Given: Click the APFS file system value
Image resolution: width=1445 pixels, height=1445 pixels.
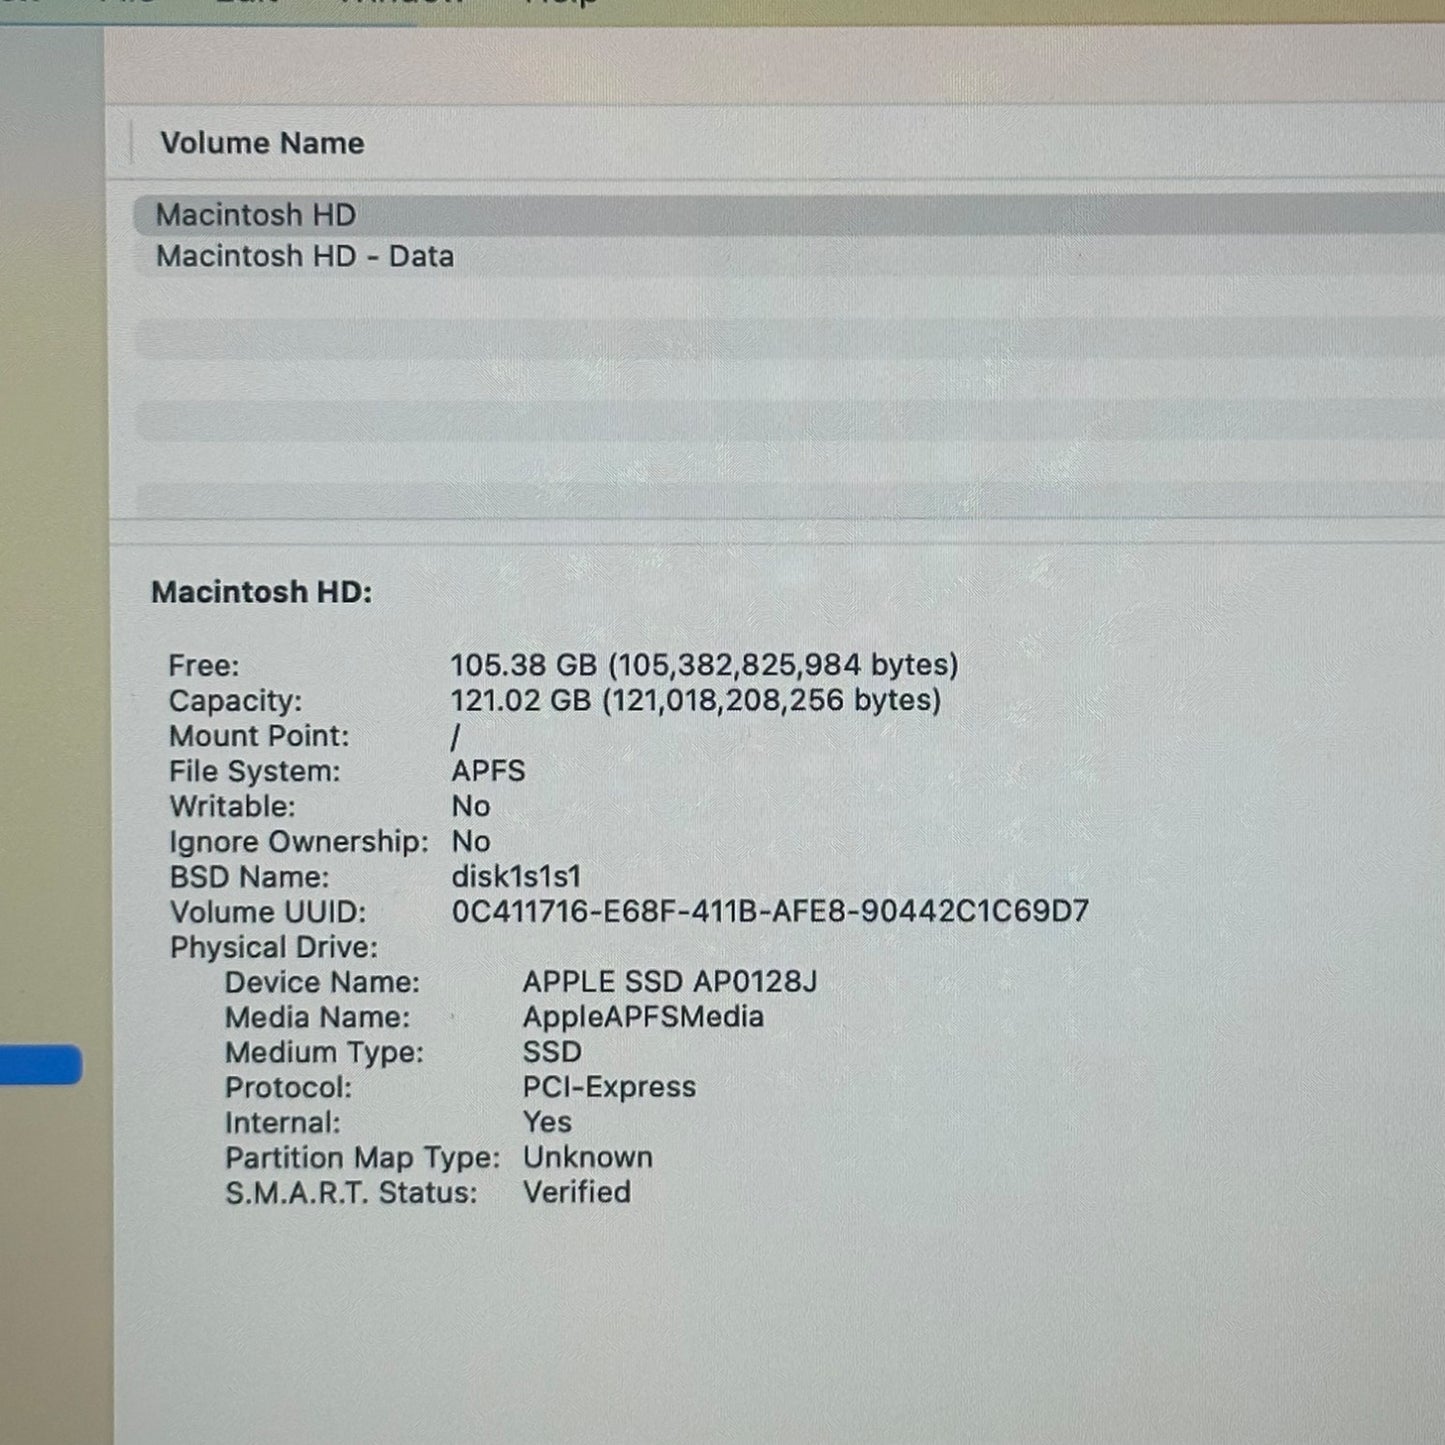Looking at the screenshot, I should 488,771.
